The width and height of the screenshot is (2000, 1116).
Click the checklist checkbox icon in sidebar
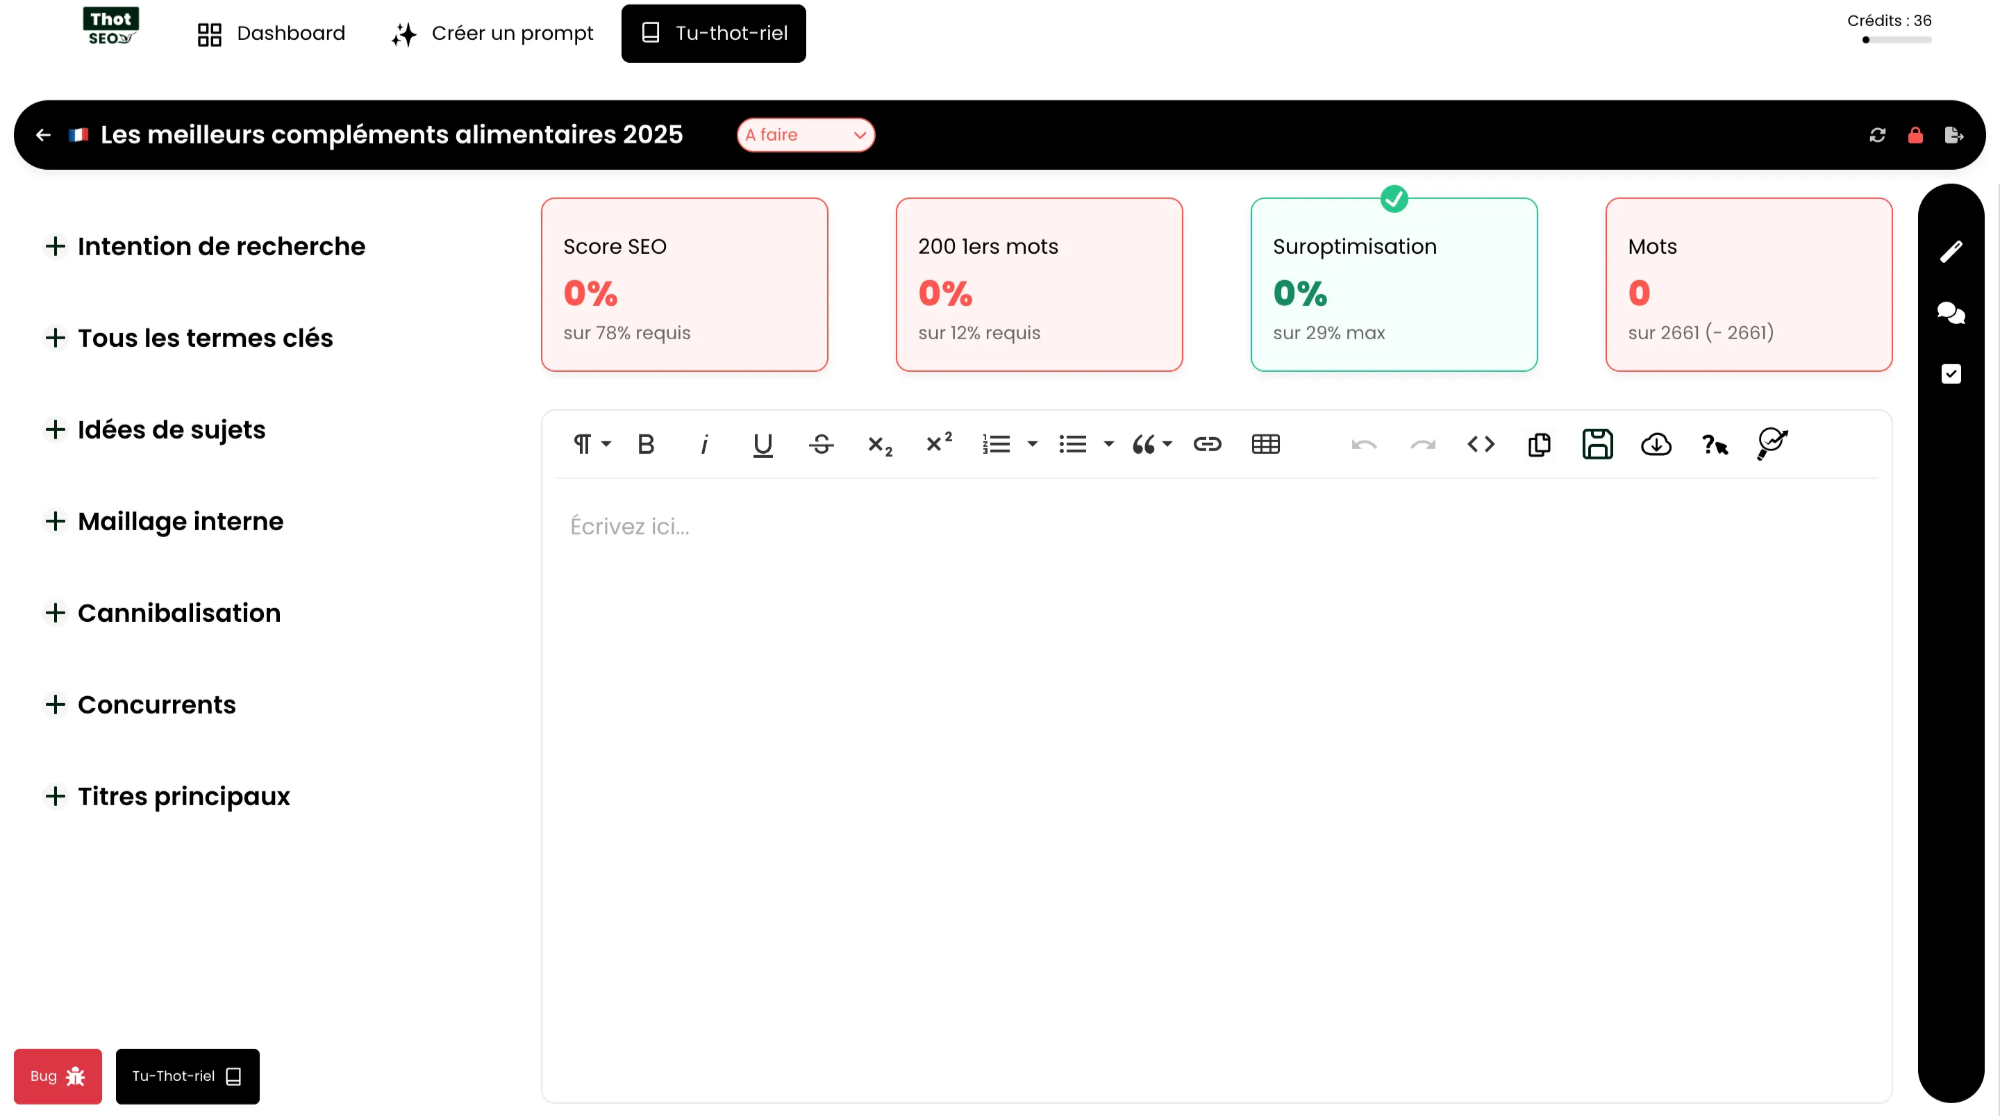(1950, 374)
